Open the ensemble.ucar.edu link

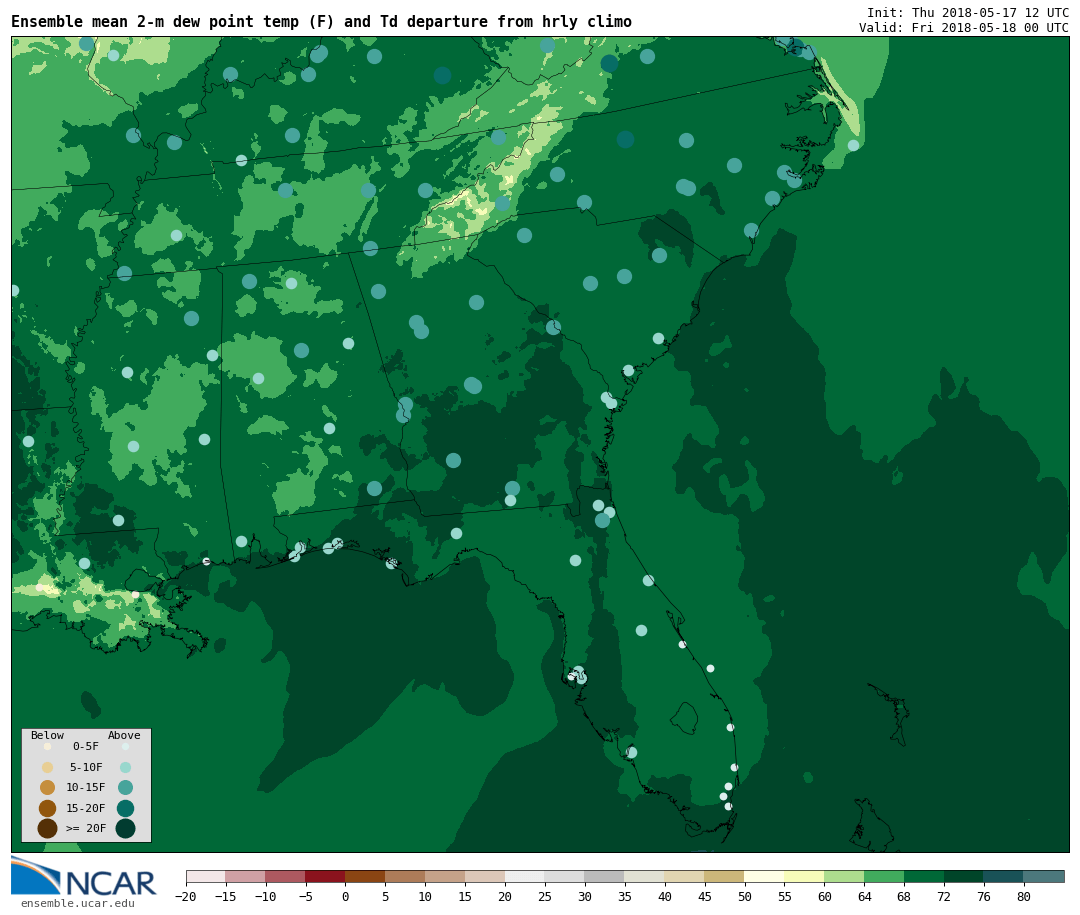[x=78, y=903]
